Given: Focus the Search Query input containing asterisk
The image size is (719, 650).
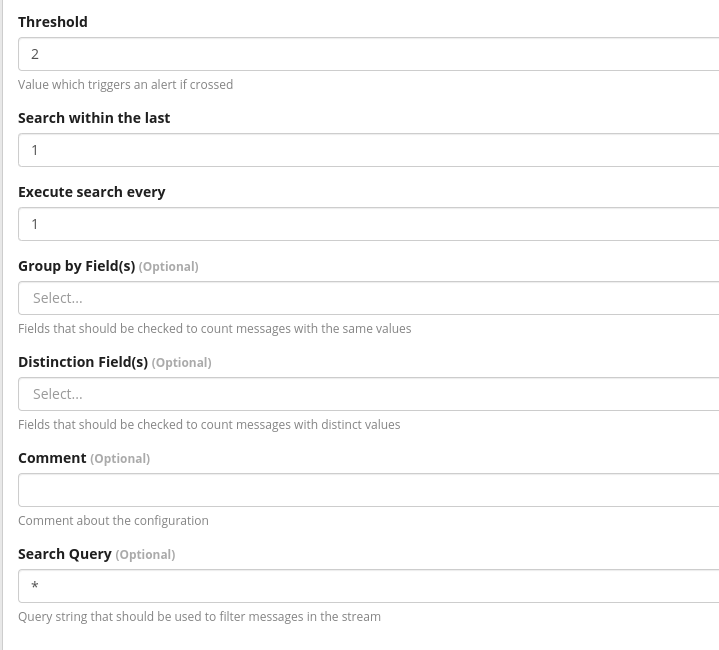Looking at the screenshot, I should (368, 586).
